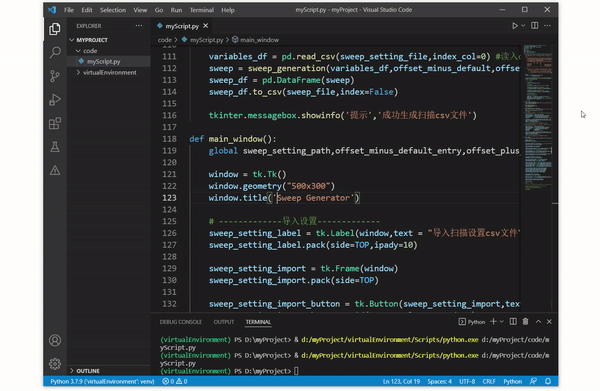Open the Extensions view
The width and height of the screenshot is (600, 391).
coord(55,123)
